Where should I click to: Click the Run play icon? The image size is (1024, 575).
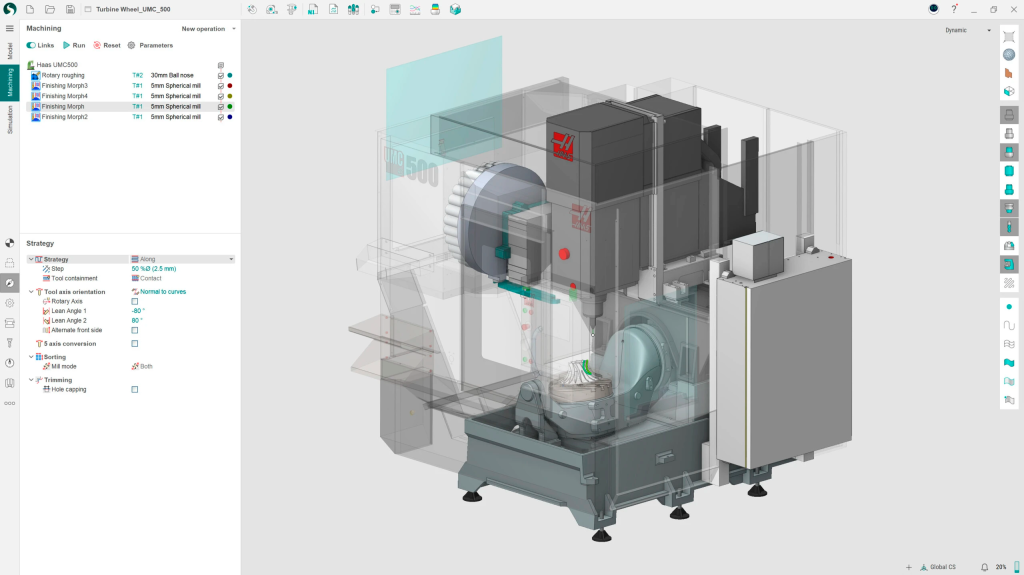point(67,45)
